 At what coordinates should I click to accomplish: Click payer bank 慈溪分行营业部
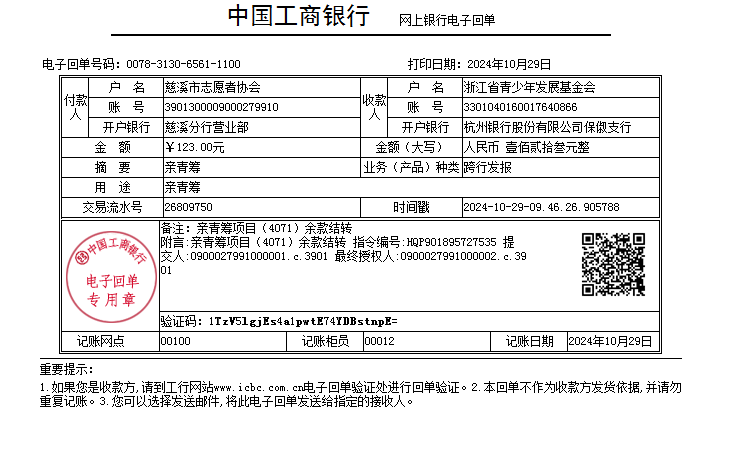point(206,127)
